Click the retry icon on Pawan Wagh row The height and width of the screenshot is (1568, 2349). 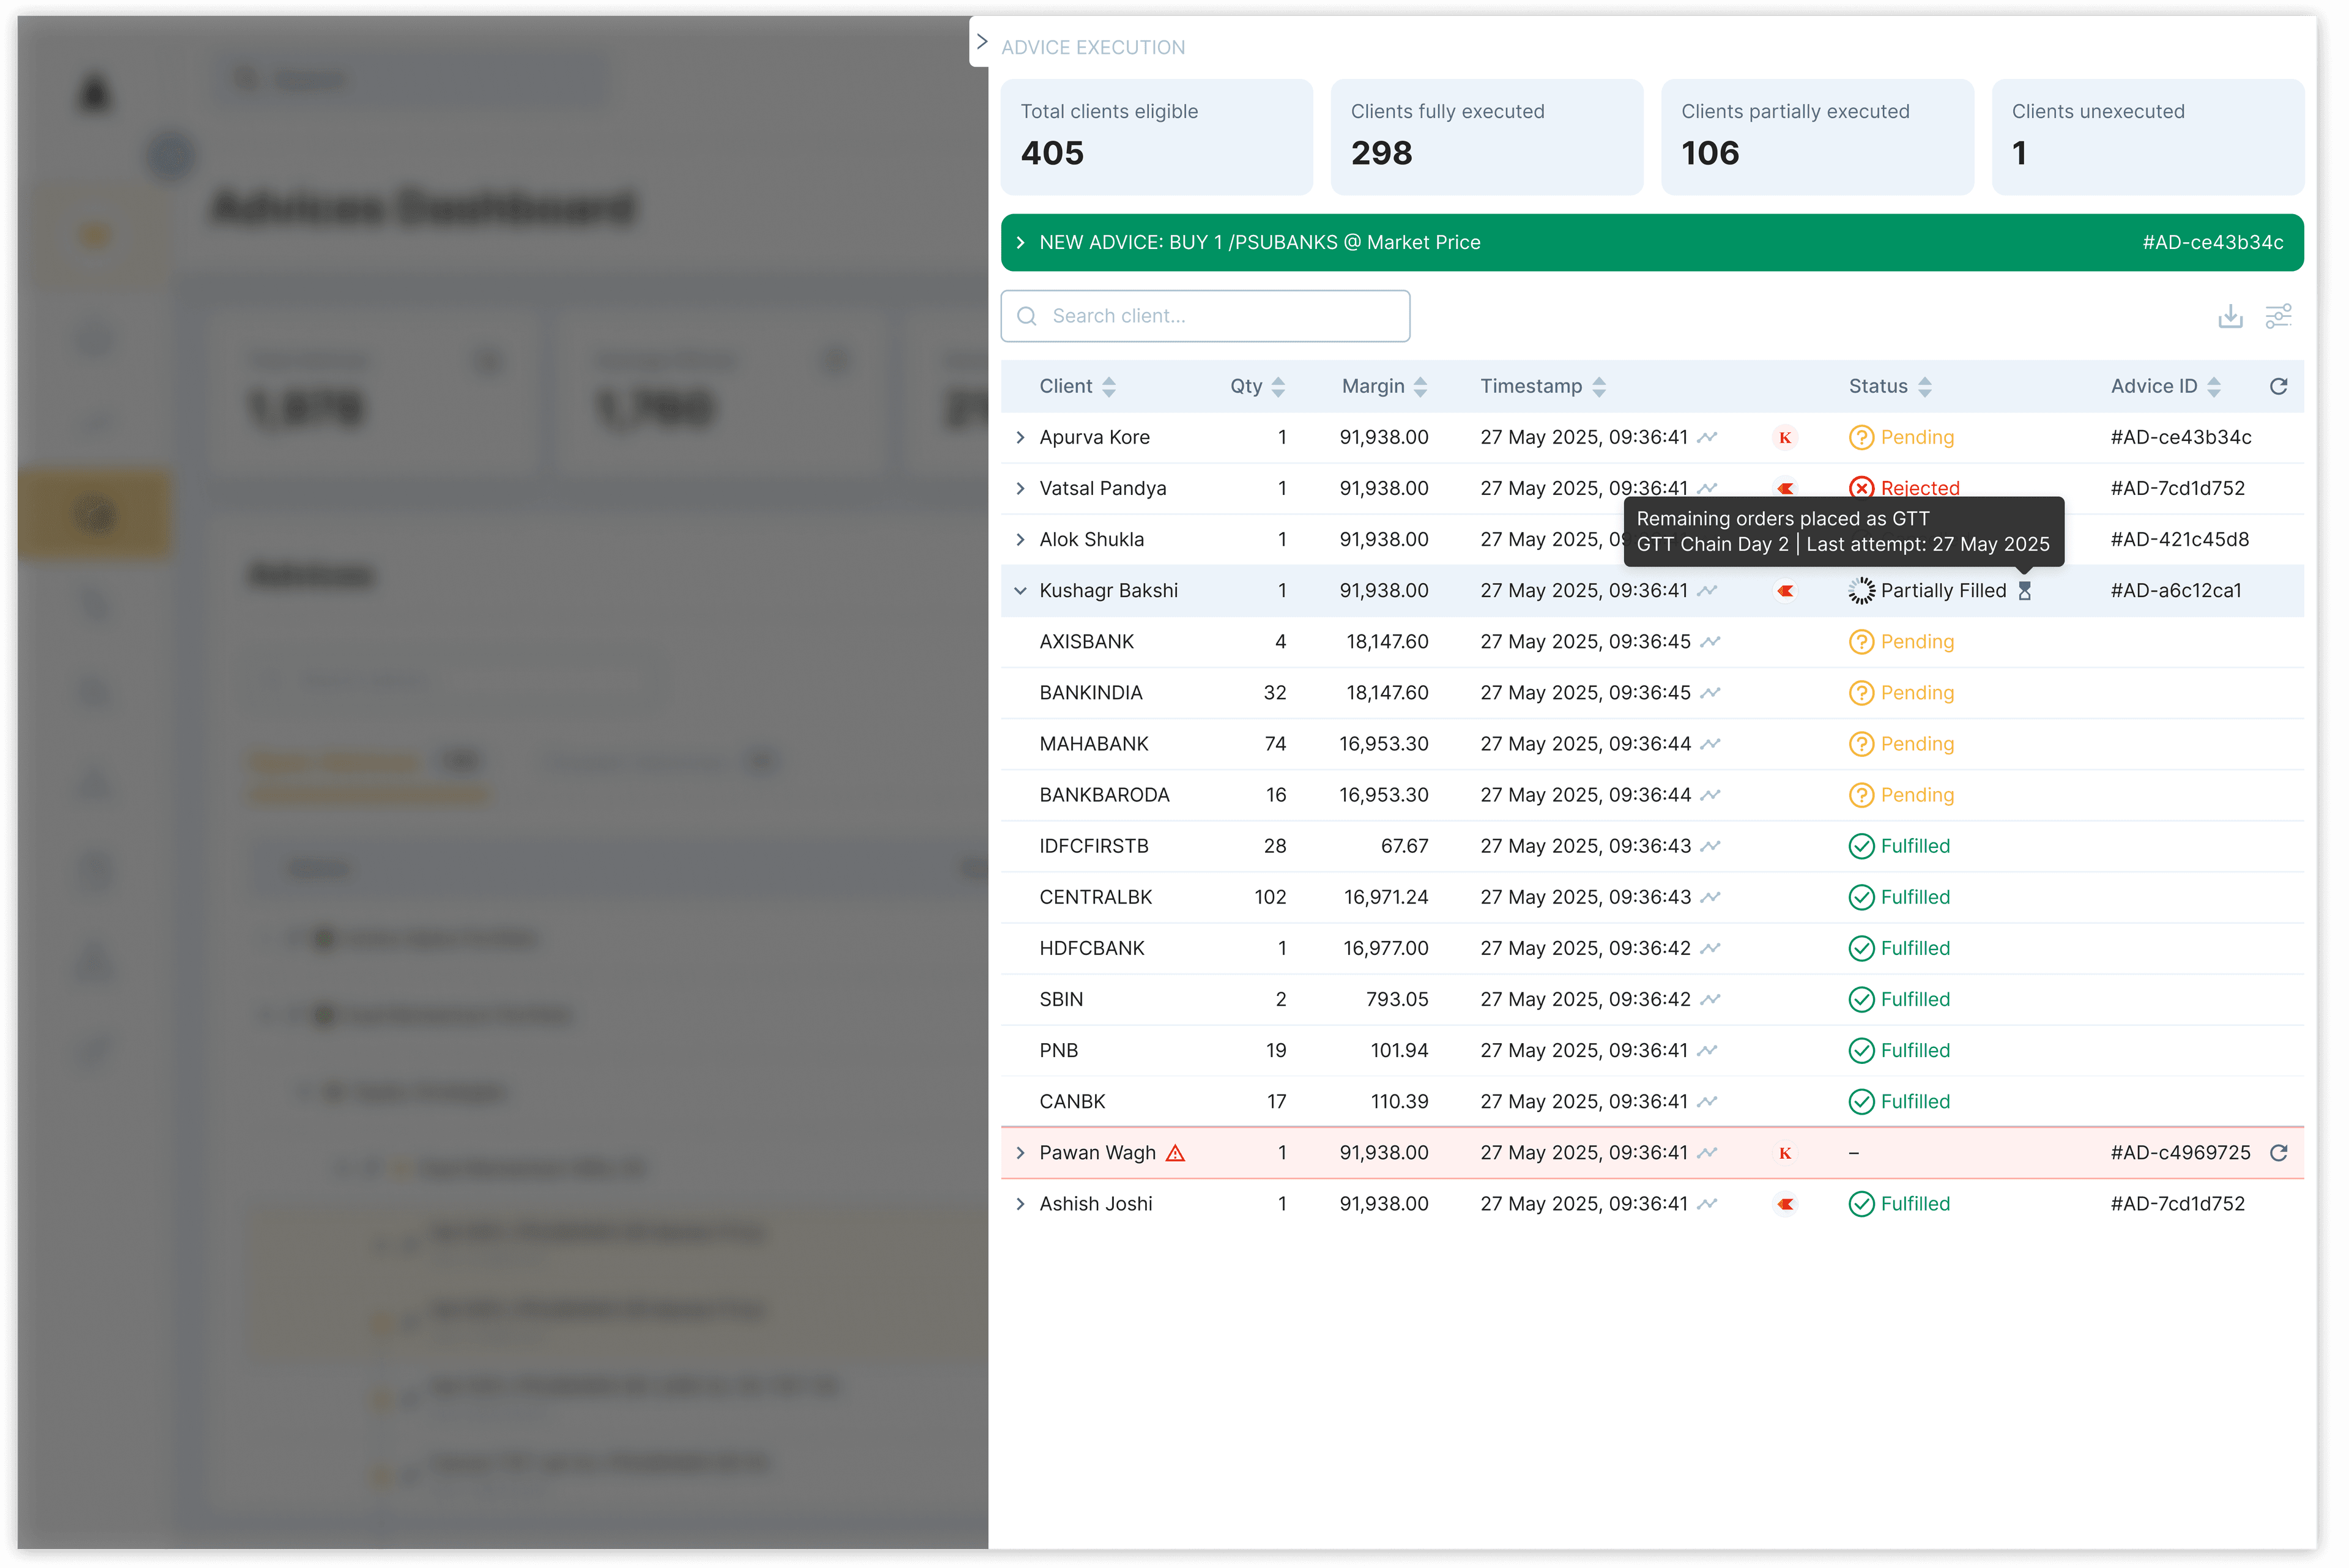click(x=2278, y=1152)
